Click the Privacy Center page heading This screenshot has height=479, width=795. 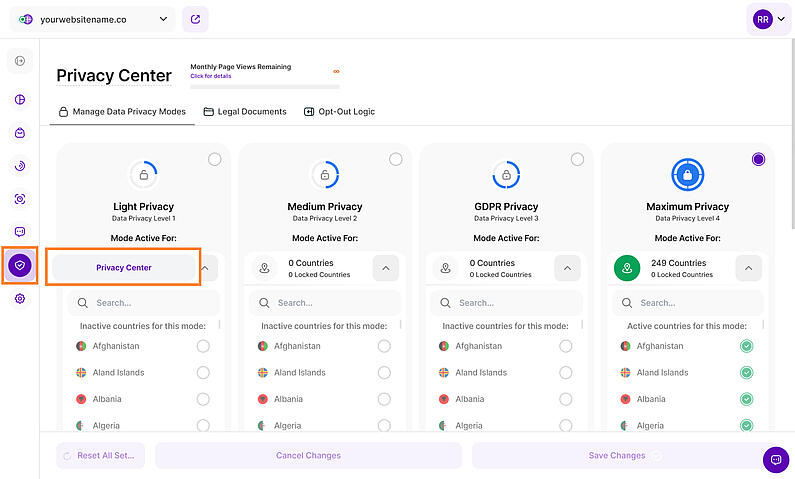tap(114, 76)
